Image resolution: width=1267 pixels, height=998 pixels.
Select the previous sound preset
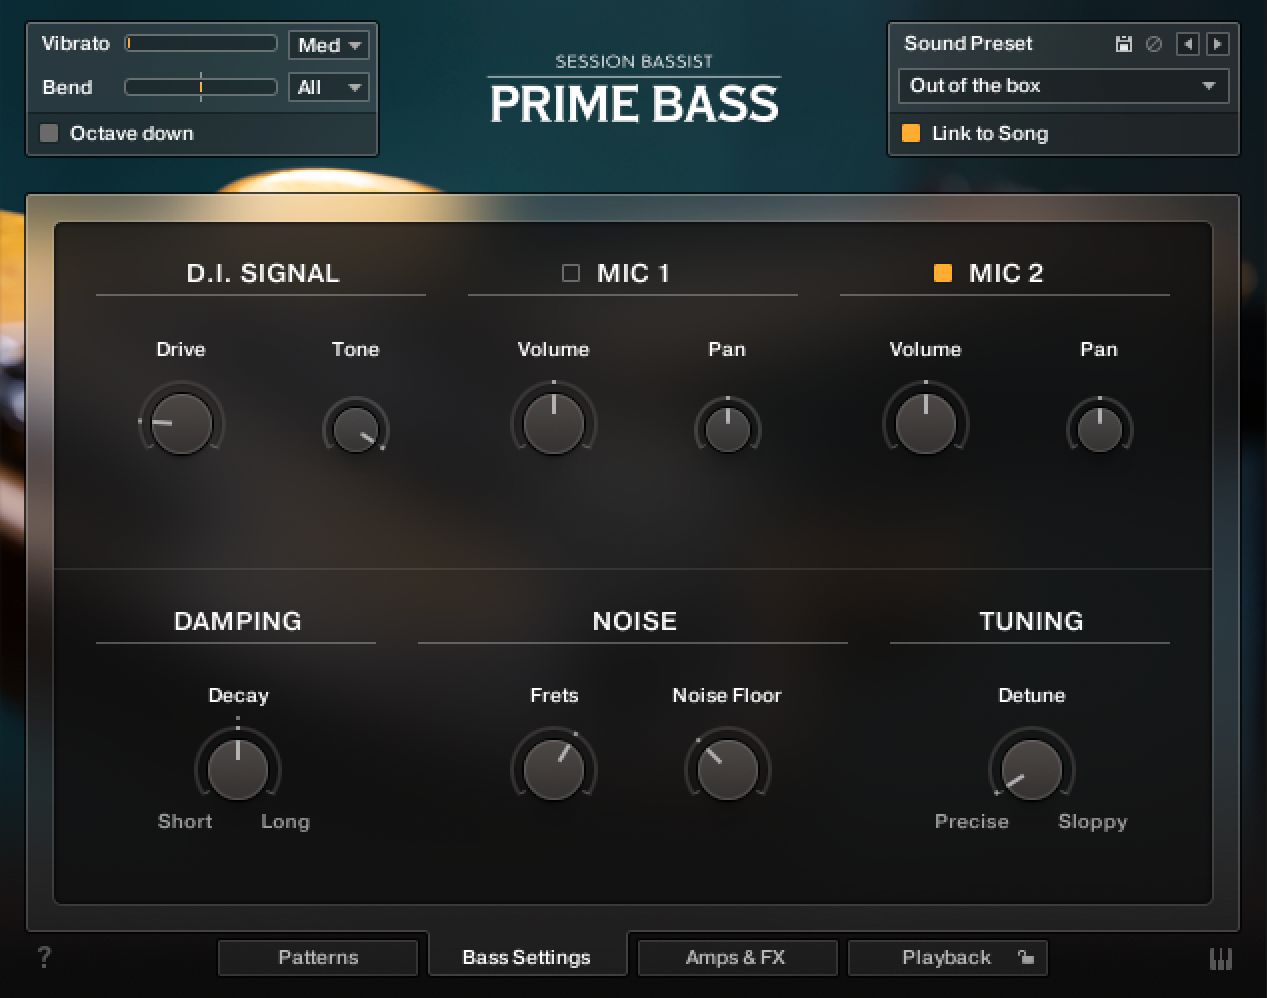click(x=1188, y=43)
